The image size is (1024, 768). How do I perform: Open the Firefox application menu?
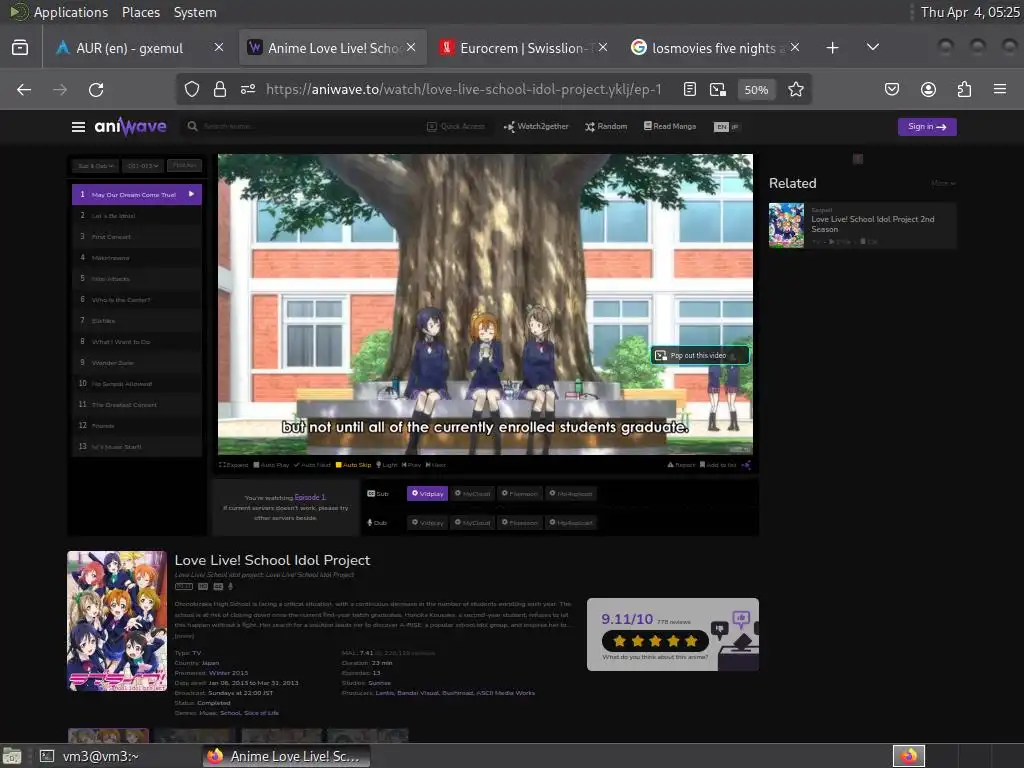tap(999, 89)
